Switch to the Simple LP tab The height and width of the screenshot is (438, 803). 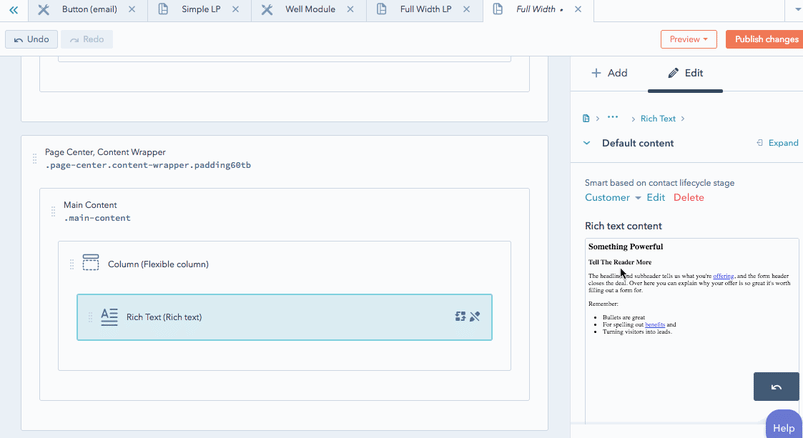tap(201, 9)
